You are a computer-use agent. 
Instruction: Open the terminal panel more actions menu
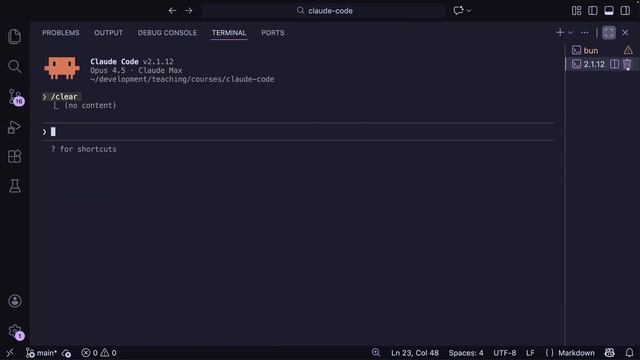click(x=584, y=33)
